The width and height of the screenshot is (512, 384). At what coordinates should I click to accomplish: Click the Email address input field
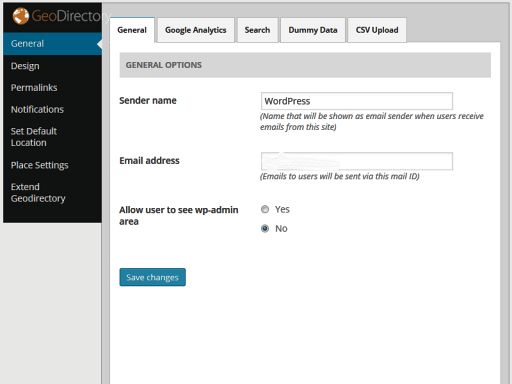click(x=357, y=161)
